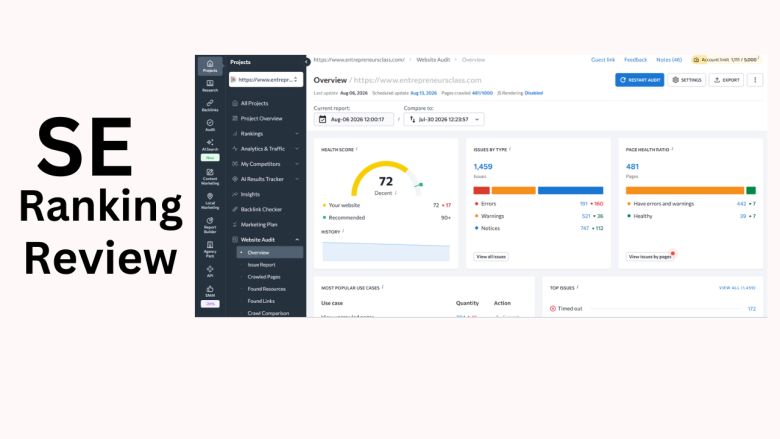Click the Timed out error icon
Viewport: 780px width, 439px height.
tap(553, 309)
